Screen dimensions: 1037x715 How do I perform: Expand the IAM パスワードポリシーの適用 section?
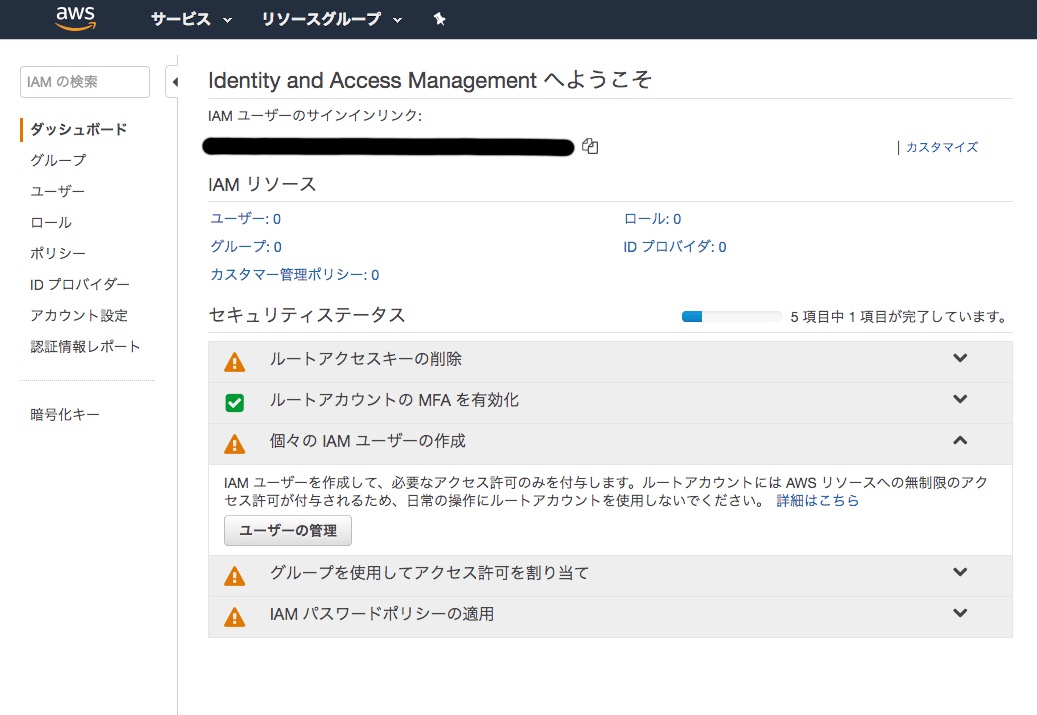[x=959, y=613]
